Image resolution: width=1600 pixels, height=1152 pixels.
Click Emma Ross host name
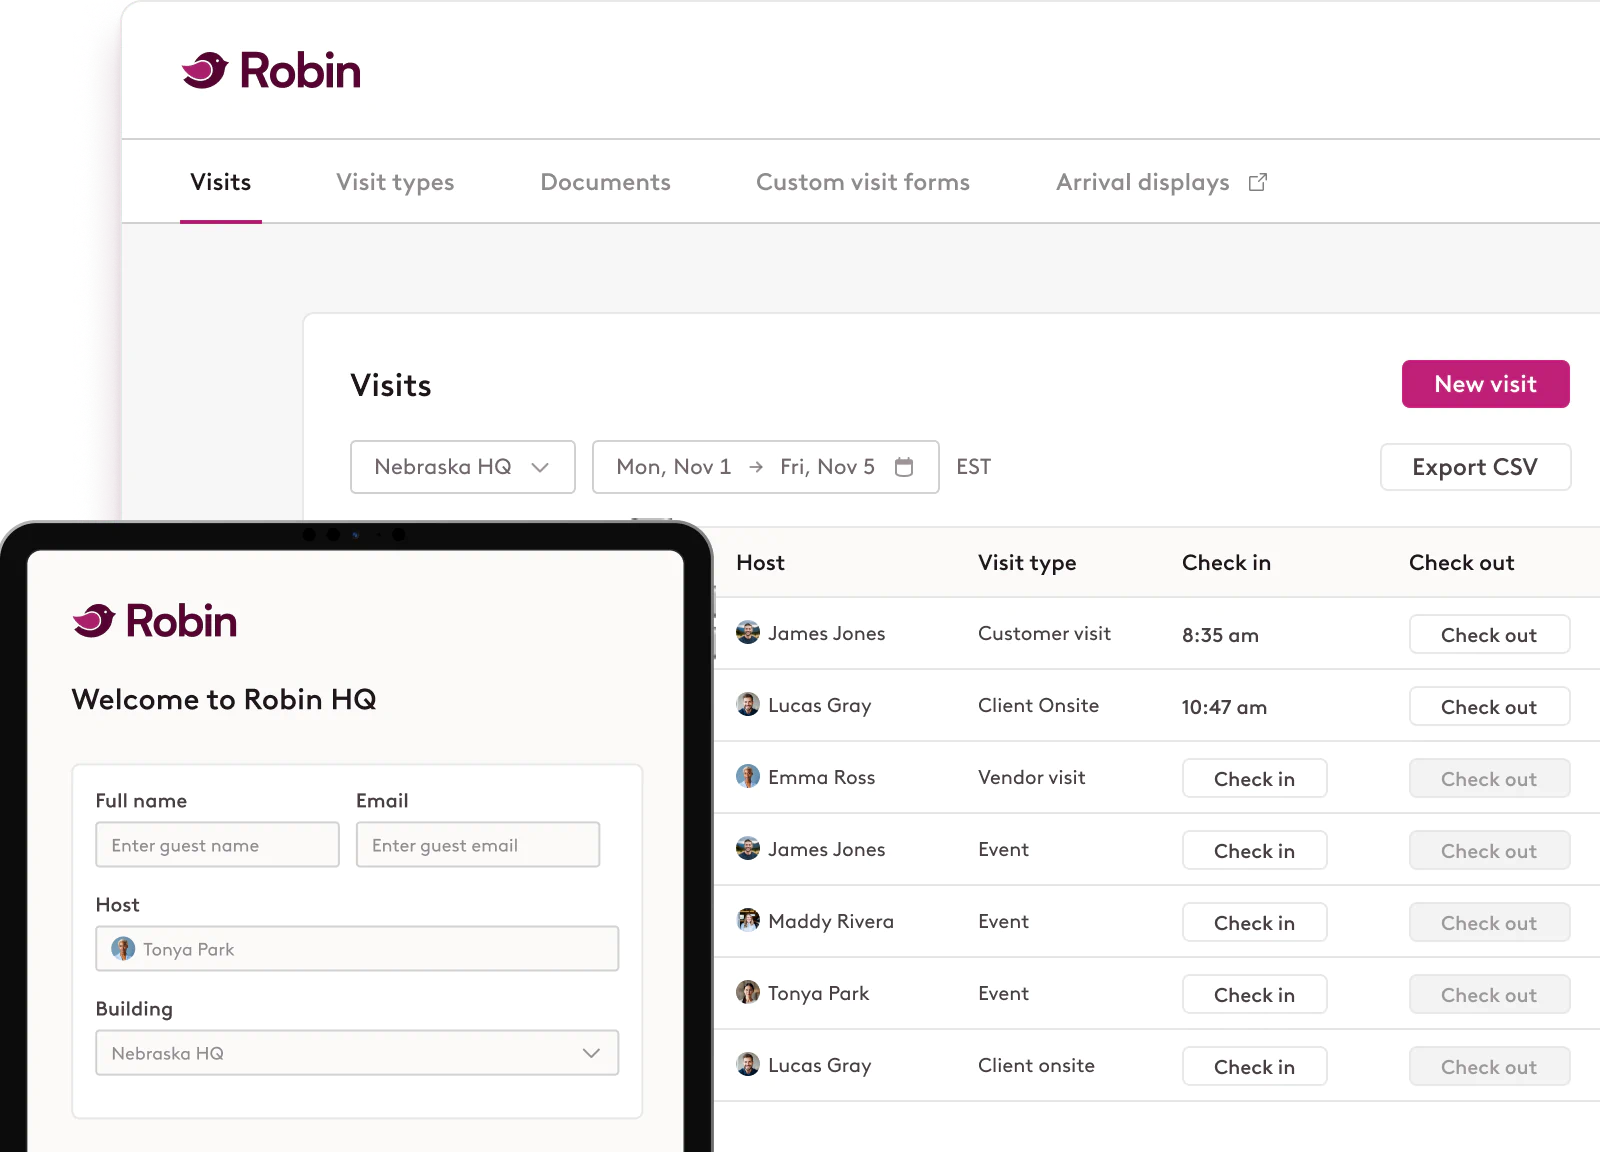tap(821, 777)
